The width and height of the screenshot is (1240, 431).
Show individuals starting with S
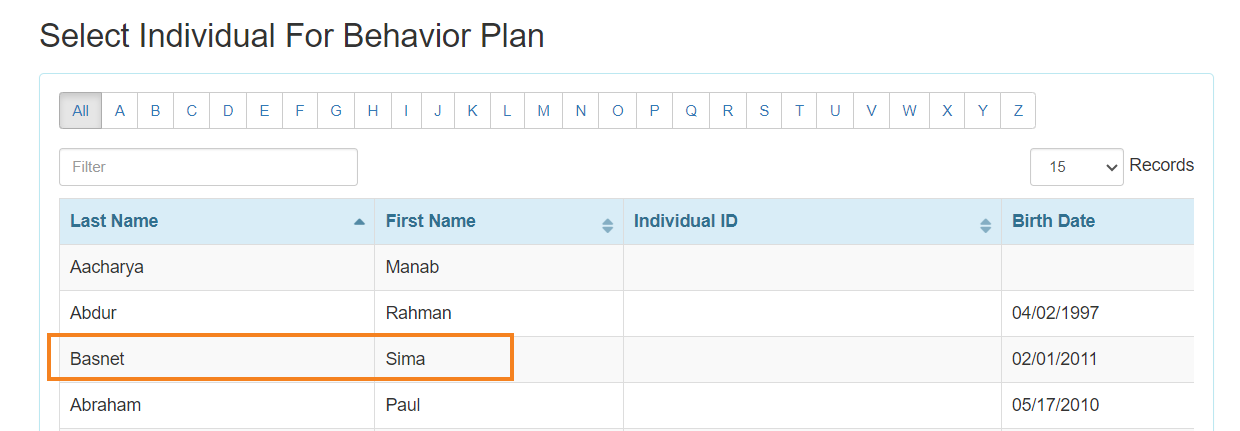point(764,111)
